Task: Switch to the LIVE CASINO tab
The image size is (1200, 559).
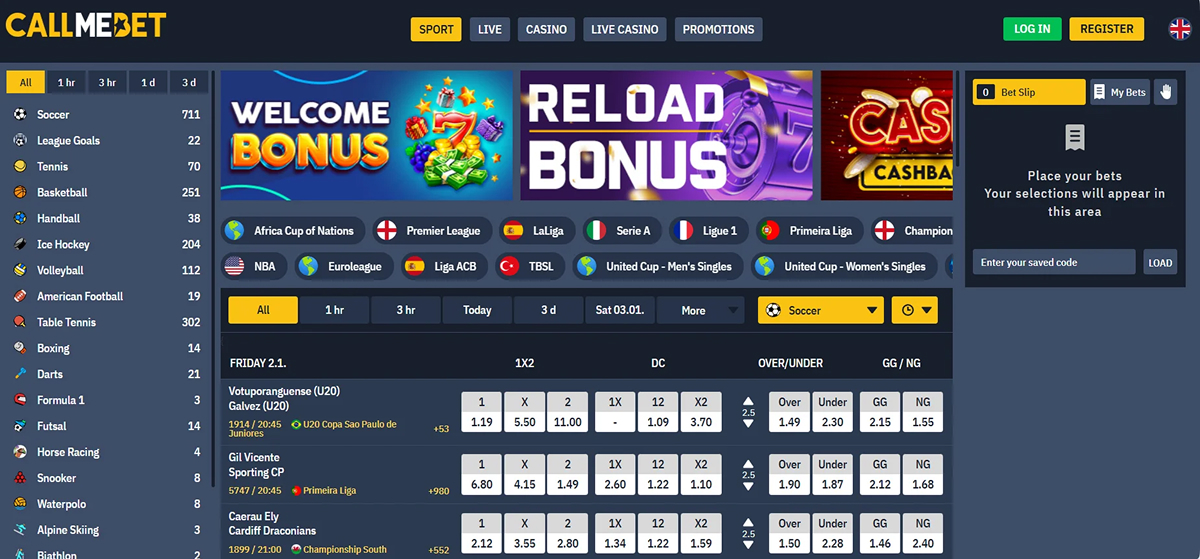Action: pos(624,29)
